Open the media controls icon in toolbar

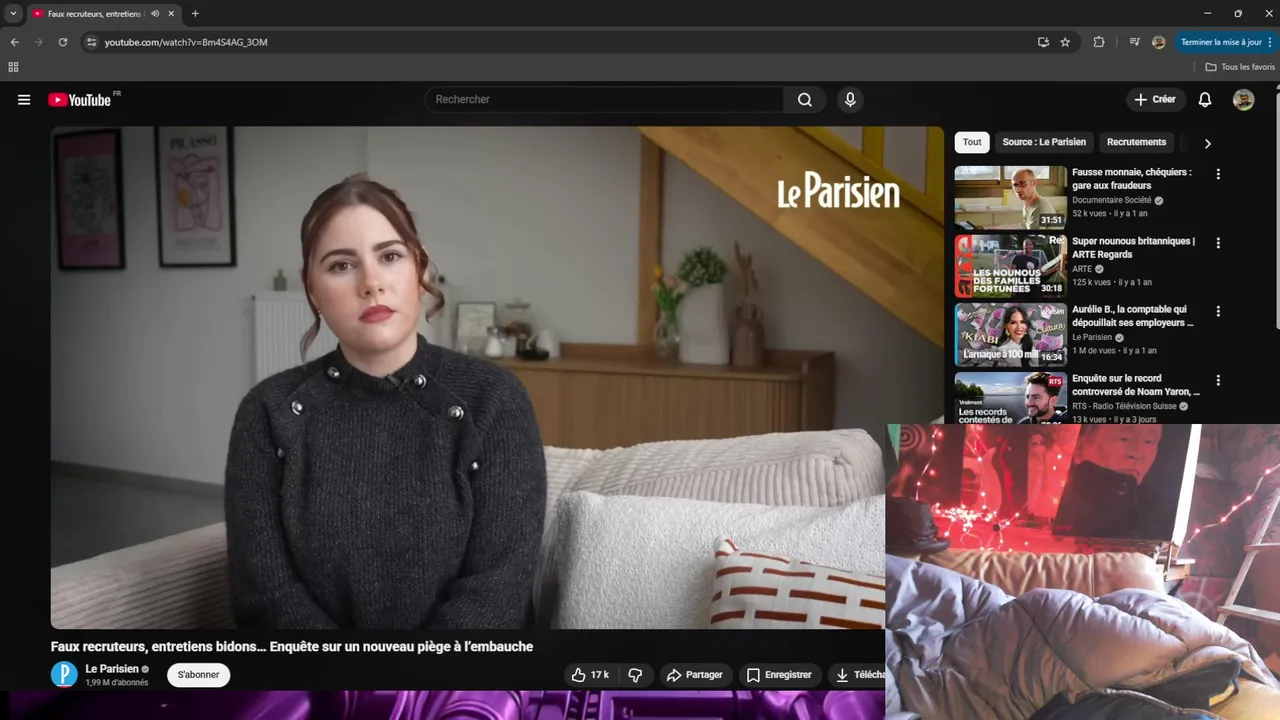1134,42
